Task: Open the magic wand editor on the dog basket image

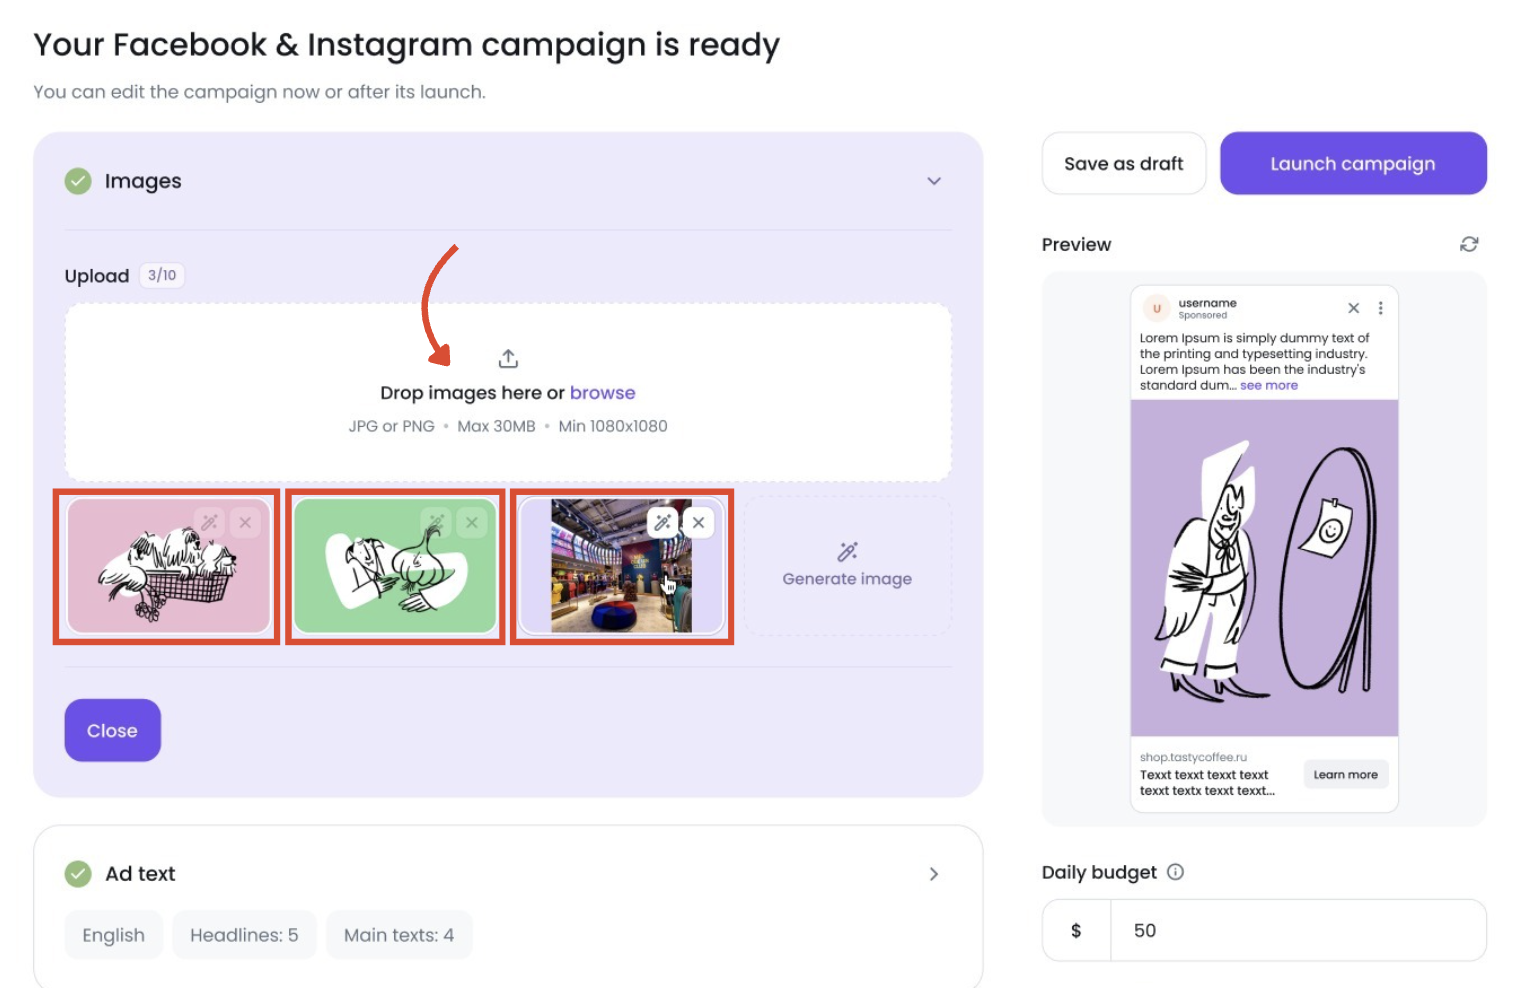Action: pyautogui.click(x=209, y=522)
